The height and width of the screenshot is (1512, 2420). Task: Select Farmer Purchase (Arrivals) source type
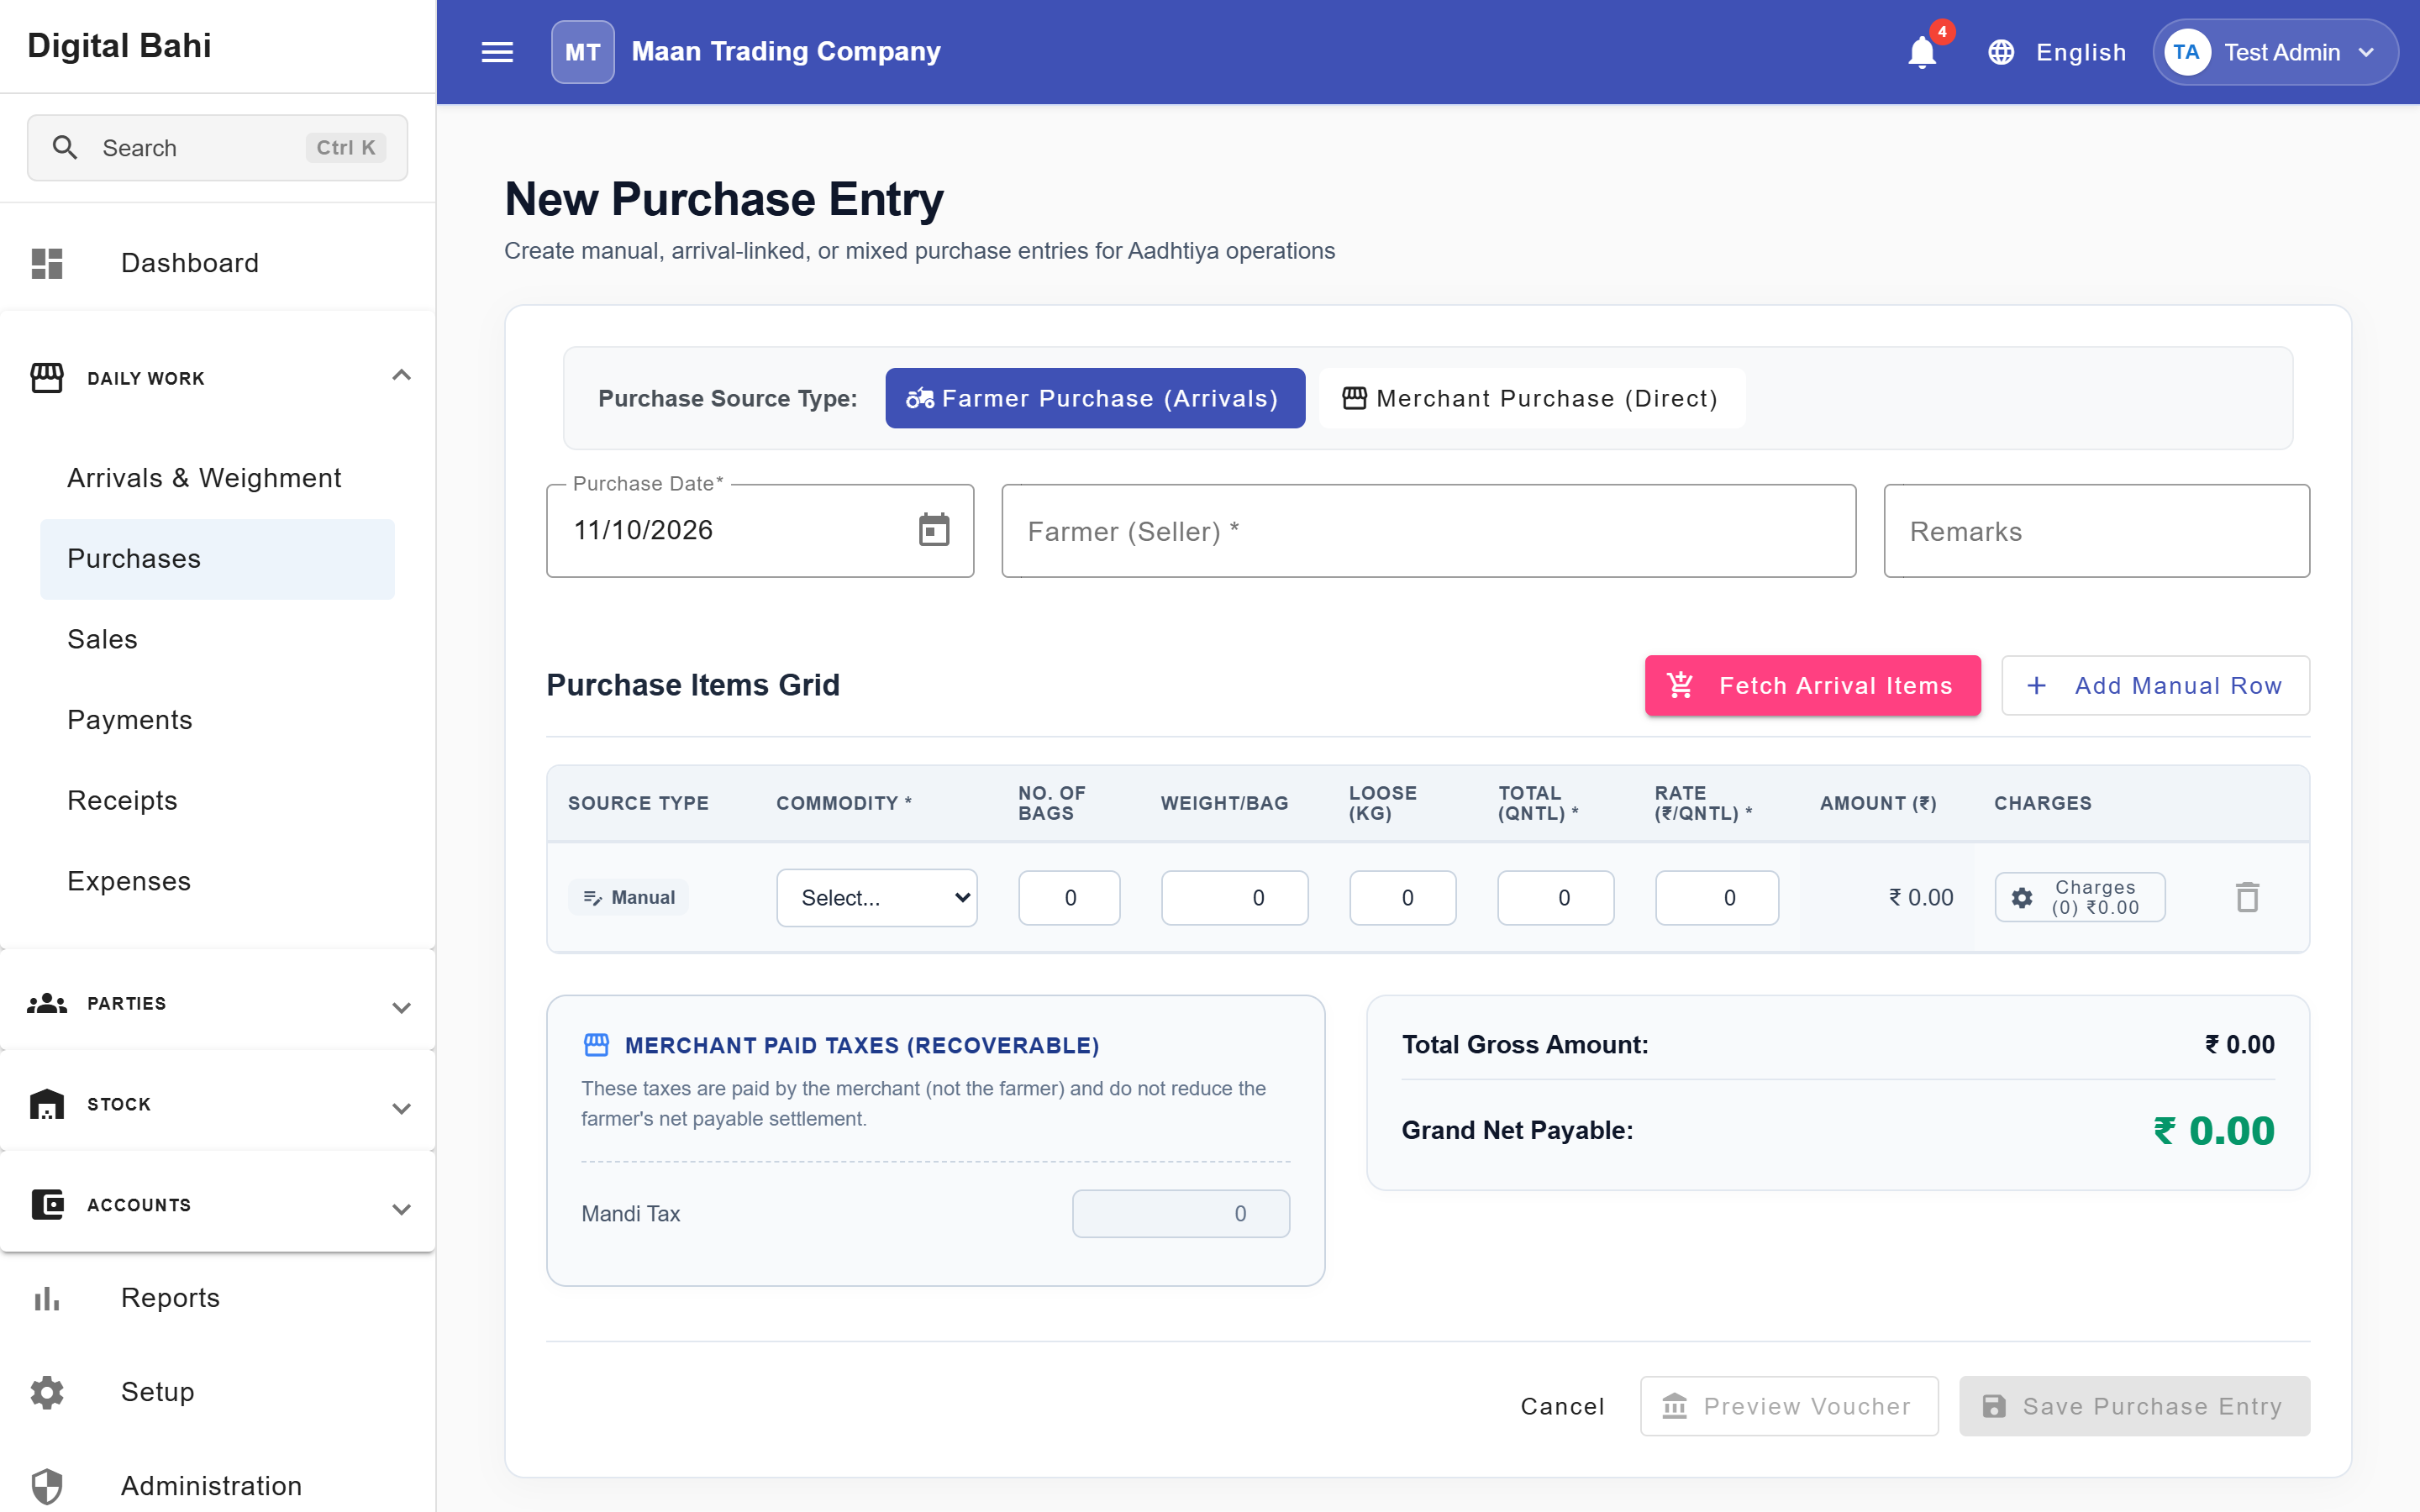(x=1095, y=398)
